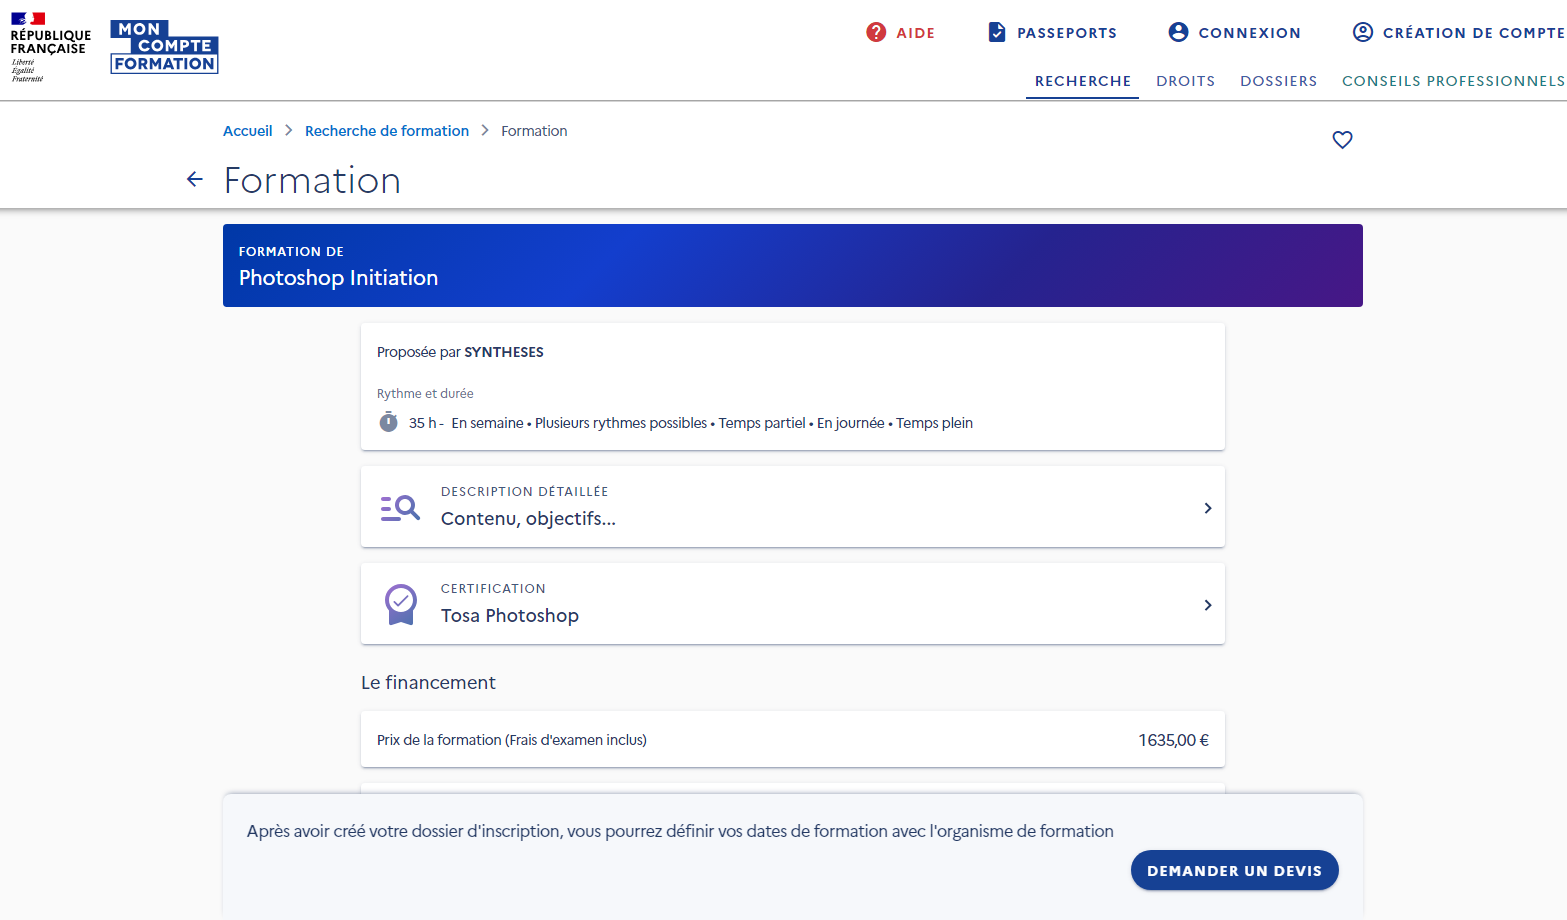This screenshot has width=1567, height=920.
Task: Click the Photoshop Initiation title
Action: click(x=338, y=278)
